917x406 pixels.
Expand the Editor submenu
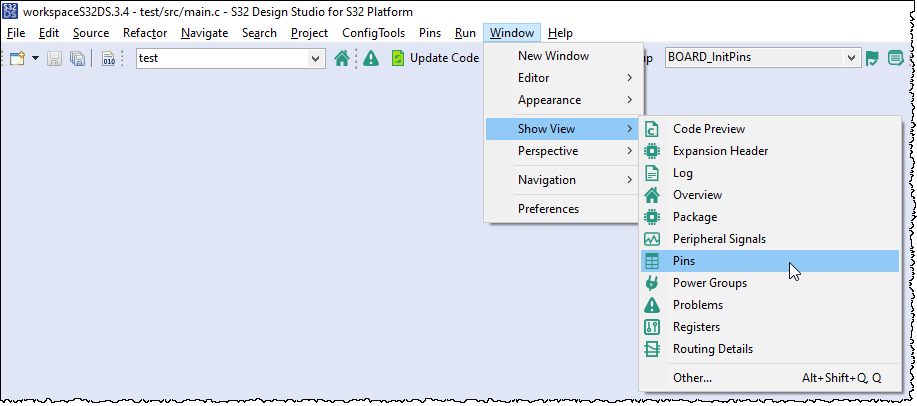[x=563, y=78]
